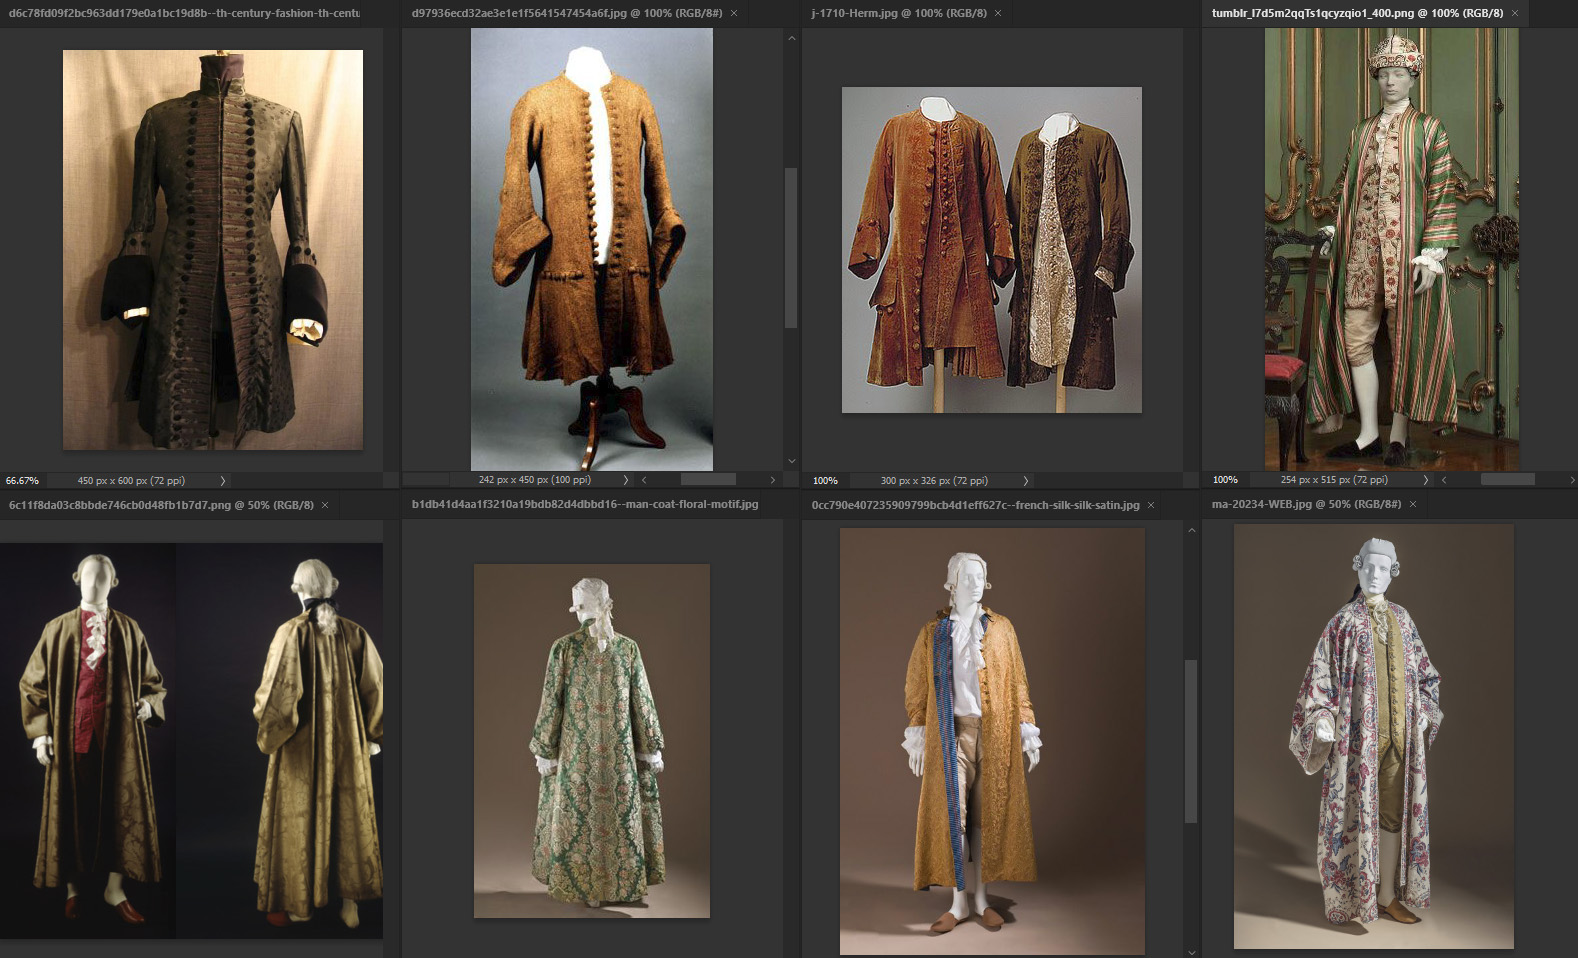Close the 6c11f8da03c8bbde PNG document tab
Viewport: 1578px width, 958px height.
(325, 505)
